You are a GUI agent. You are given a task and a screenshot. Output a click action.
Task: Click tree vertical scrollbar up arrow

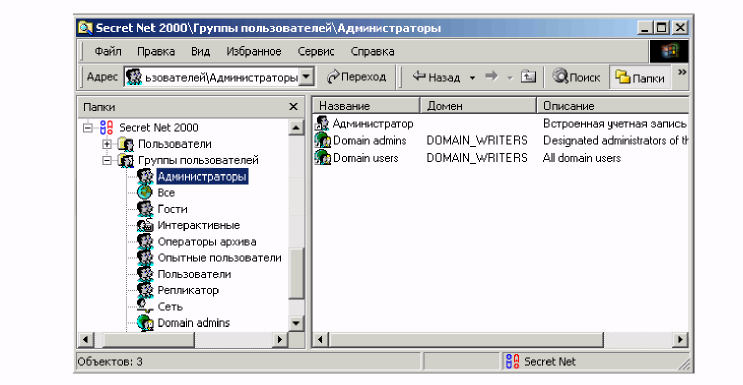tap(296, 127)
